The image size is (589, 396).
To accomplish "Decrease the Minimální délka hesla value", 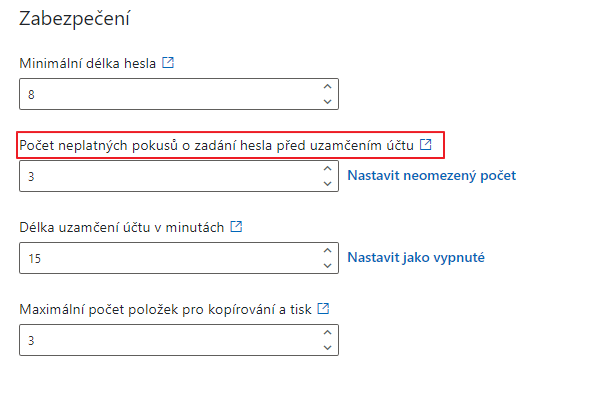I will tap(328, 101).
